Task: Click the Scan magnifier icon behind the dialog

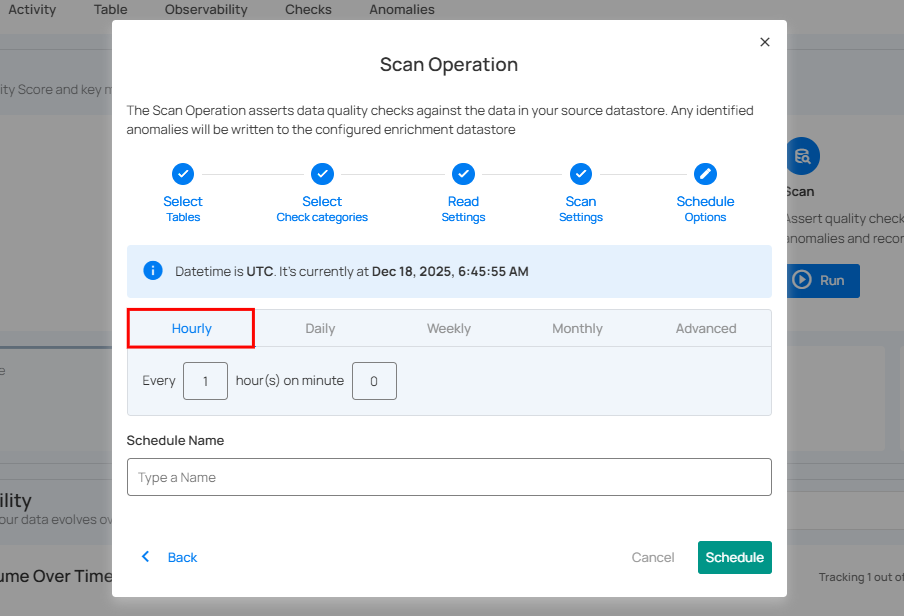Action: click(802, 156)
